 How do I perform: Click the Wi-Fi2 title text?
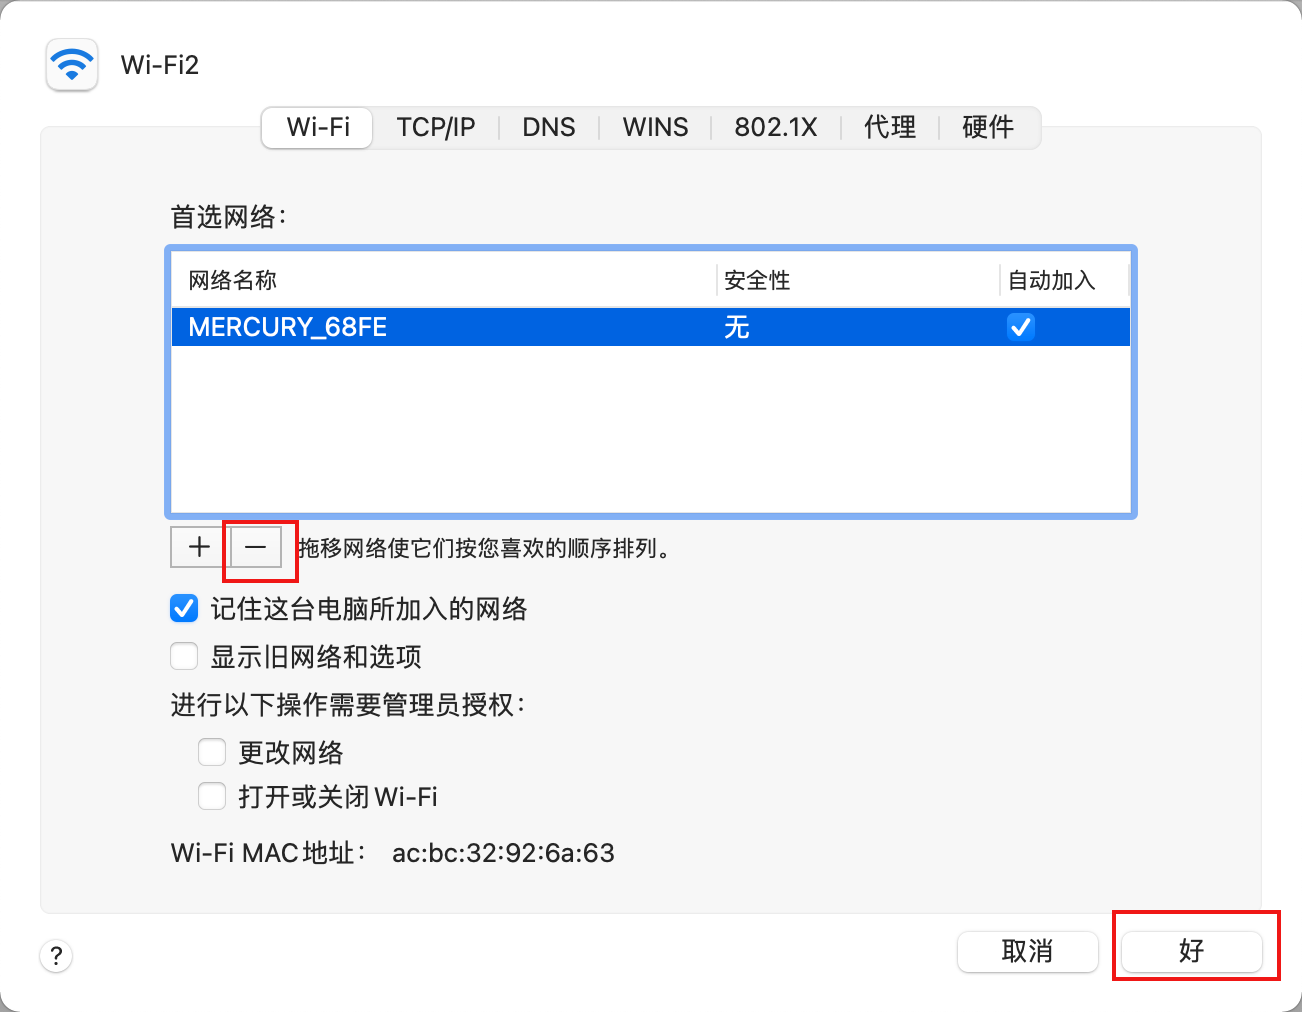160,65
